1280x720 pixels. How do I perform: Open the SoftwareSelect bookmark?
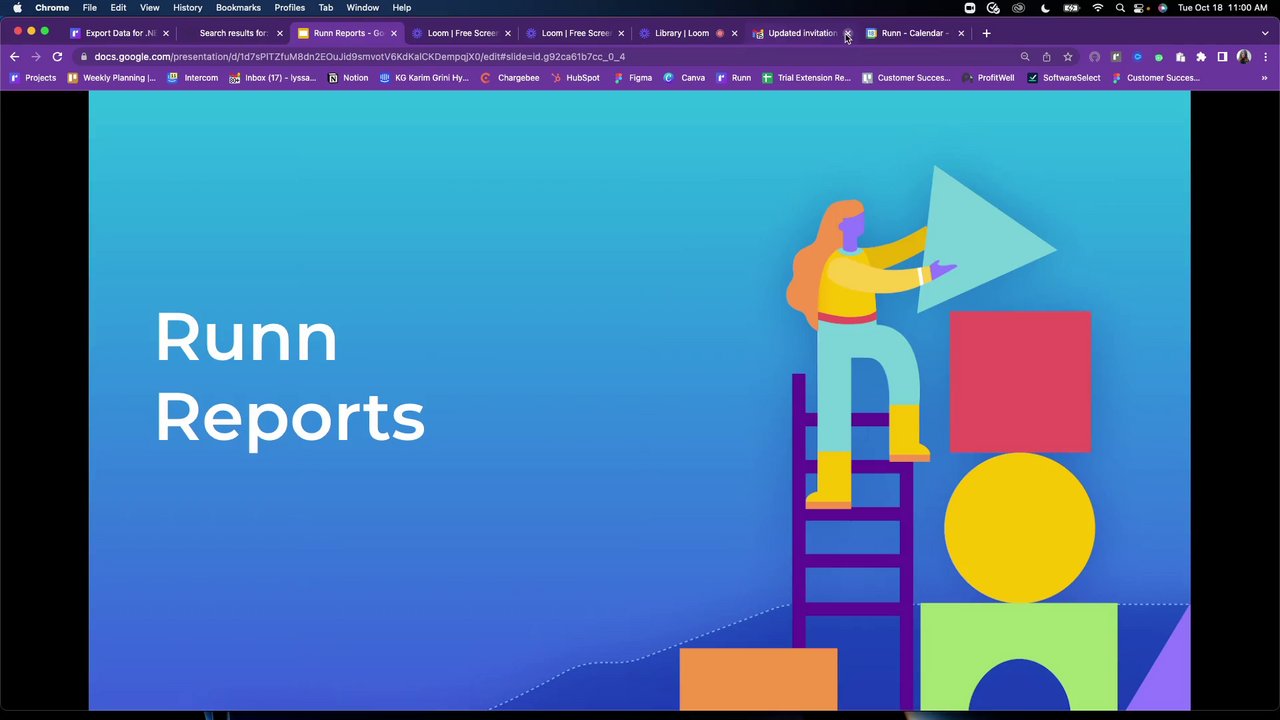tap(1063, 78)
